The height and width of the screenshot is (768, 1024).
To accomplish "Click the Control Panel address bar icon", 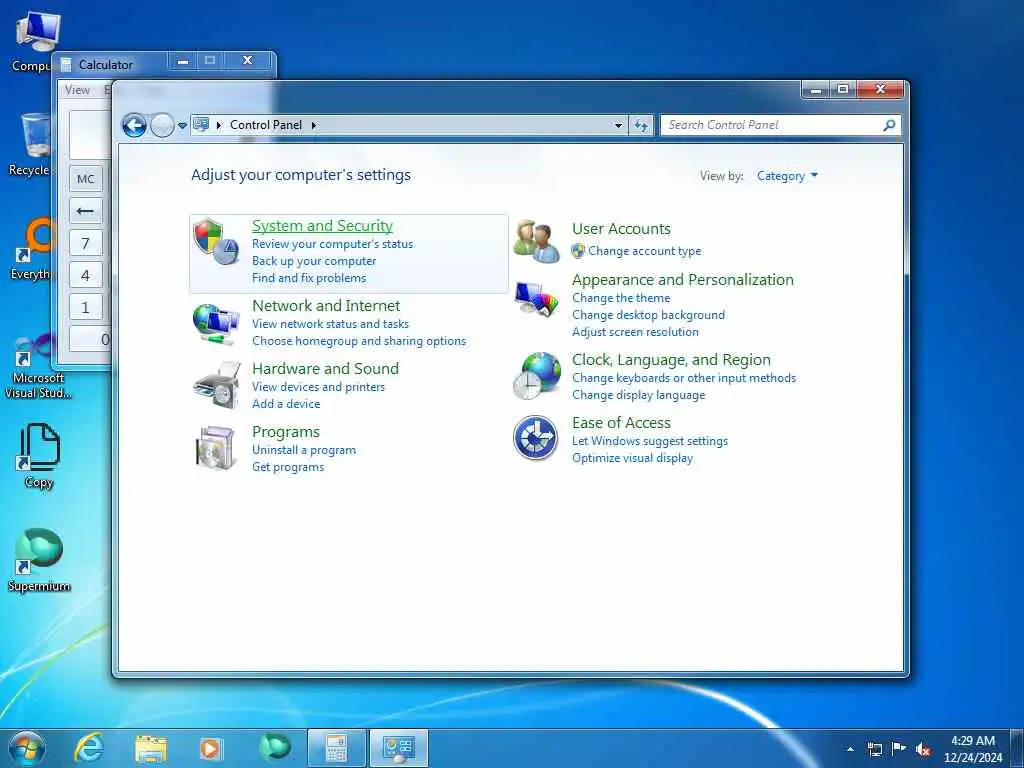I will click(x=201, y=124).
